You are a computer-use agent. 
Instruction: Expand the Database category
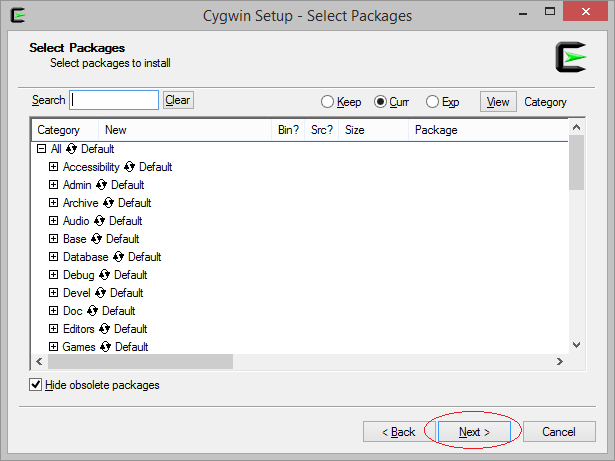(x=53, y=257)
